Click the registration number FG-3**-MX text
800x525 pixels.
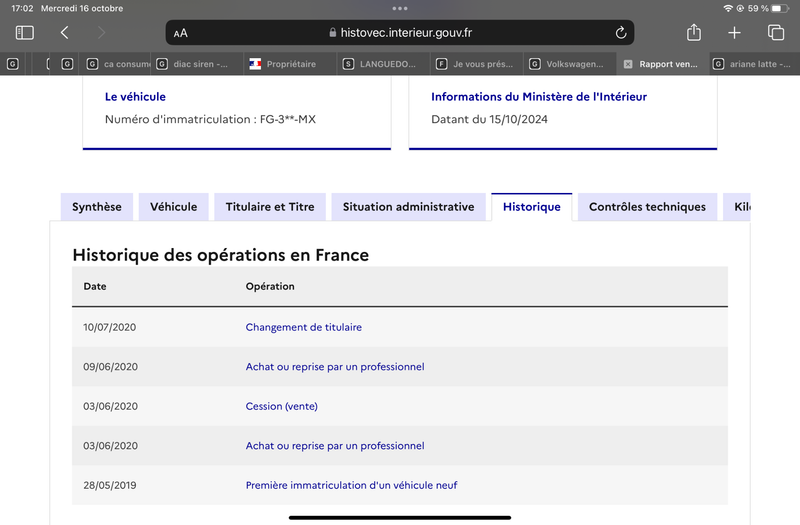point(288,119)
